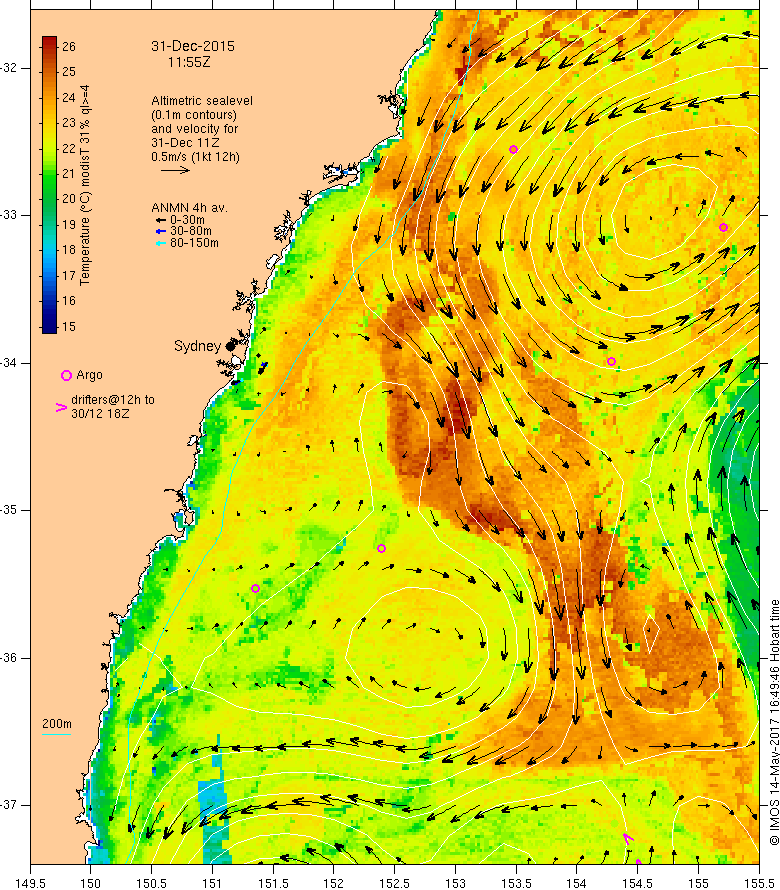The height and width of the screenshot is (890, 780).
Task: Click the Sydney city label
Action: click(197, 346)
